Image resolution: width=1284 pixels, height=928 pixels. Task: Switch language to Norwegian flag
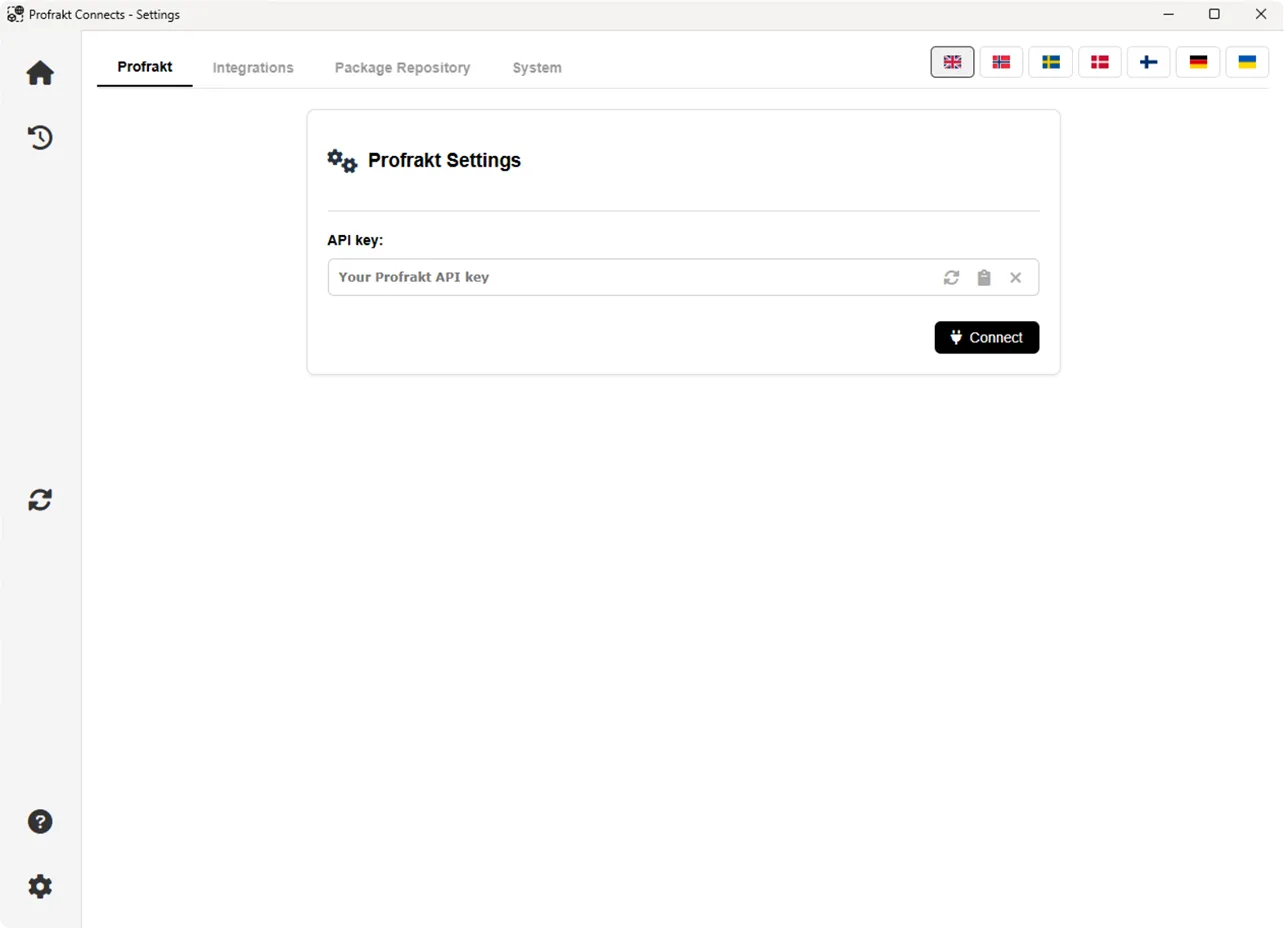coord(1001,62)
